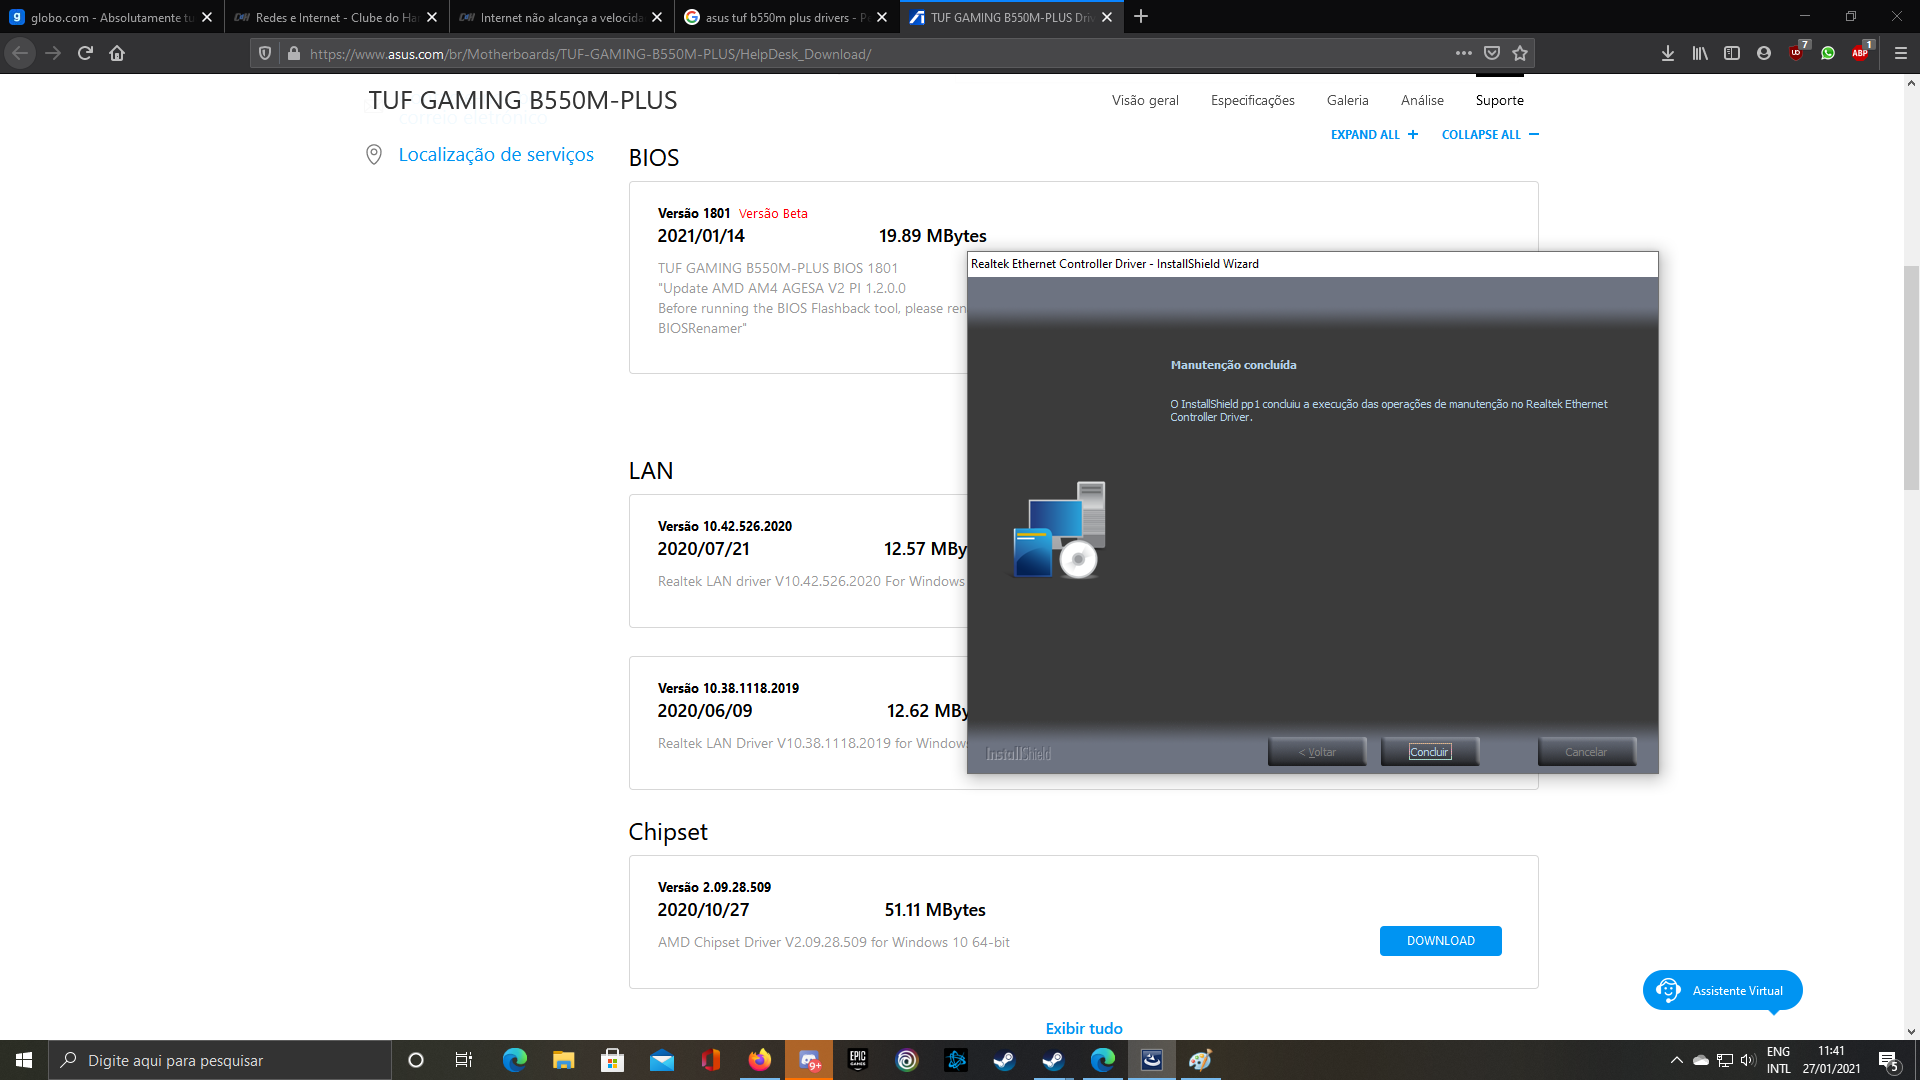Switch to Firefox in the taskbar
The width and height of the screenshot is (1920, 1080).
(760, 1060)
